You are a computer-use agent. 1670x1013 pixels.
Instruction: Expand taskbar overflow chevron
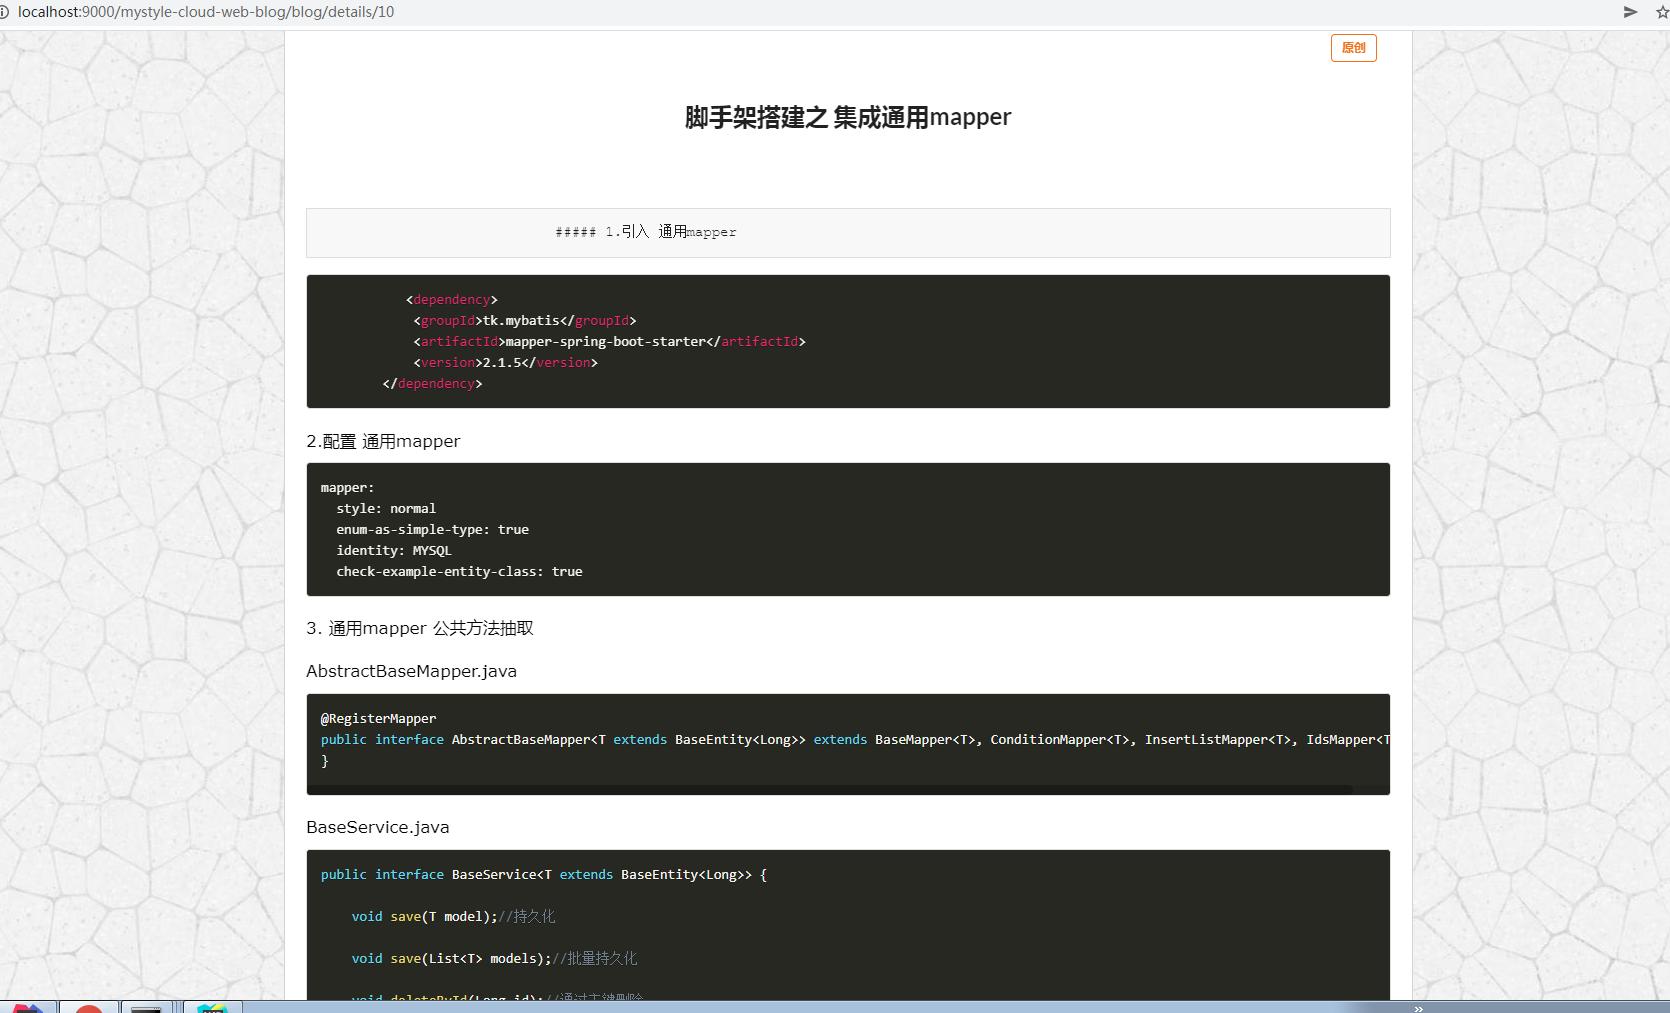1418,1008
